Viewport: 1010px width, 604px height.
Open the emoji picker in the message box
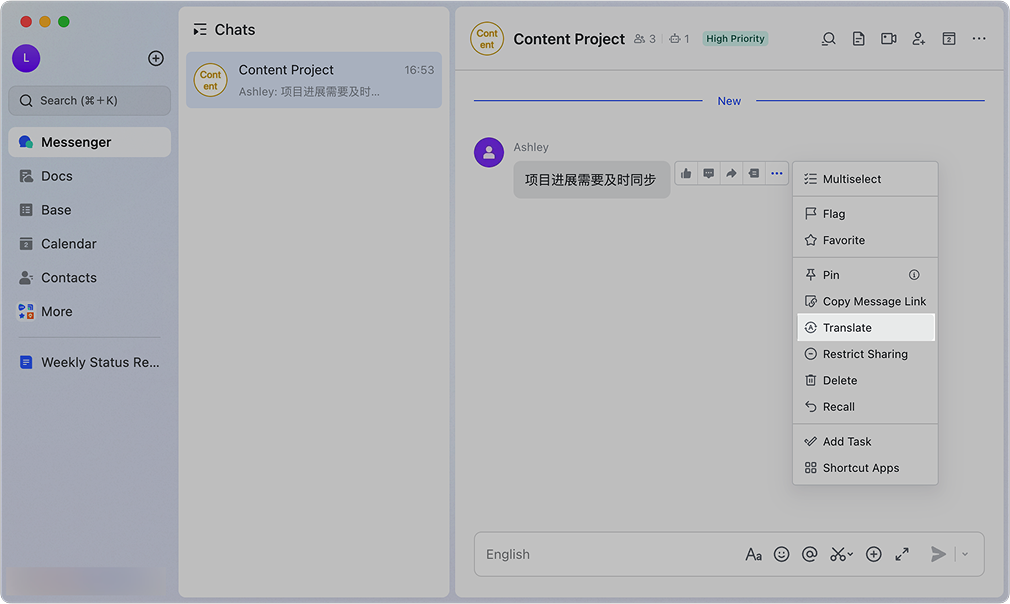click(782, 554)
